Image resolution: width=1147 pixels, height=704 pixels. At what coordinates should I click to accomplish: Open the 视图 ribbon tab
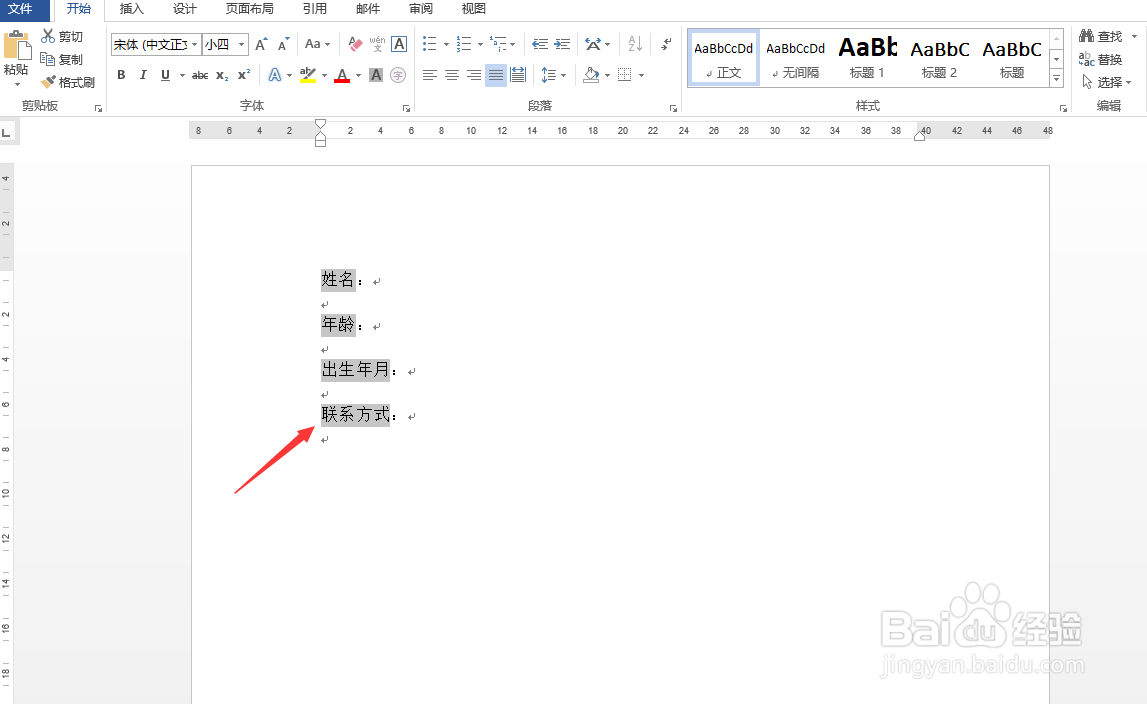[473, 10]
